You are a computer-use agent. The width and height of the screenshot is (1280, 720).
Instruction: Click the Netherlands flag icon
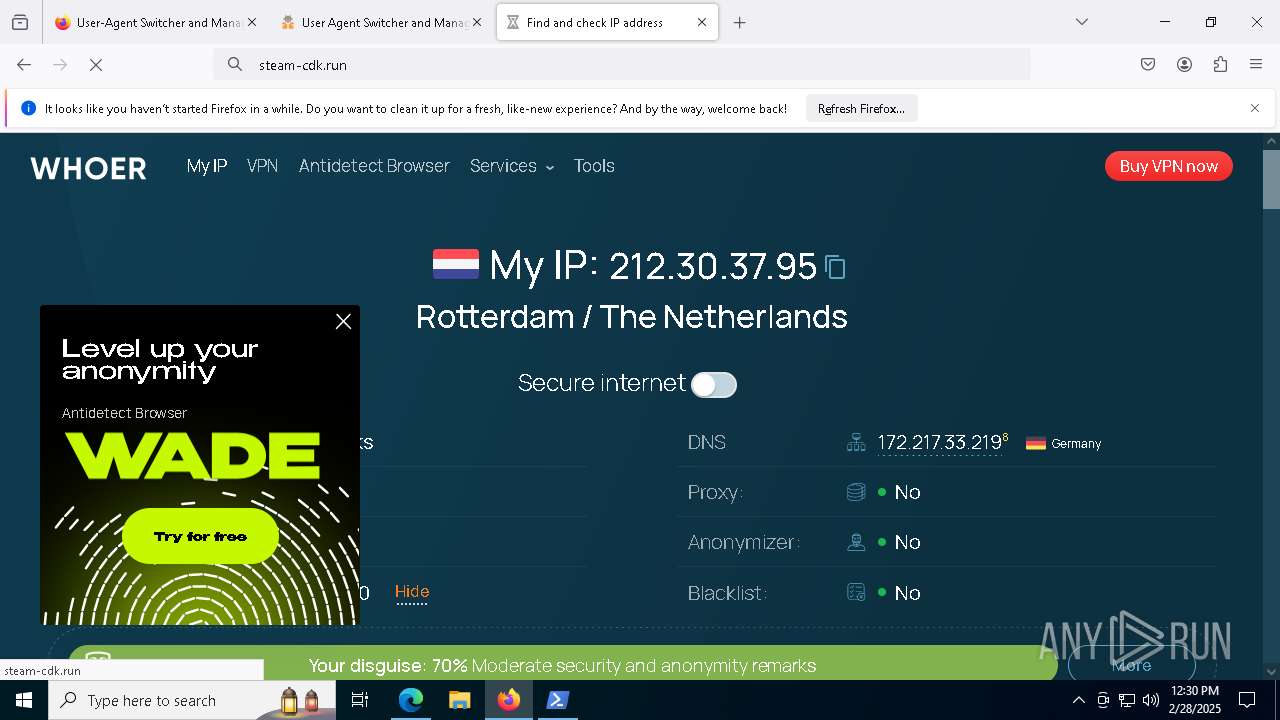(456, 264)
